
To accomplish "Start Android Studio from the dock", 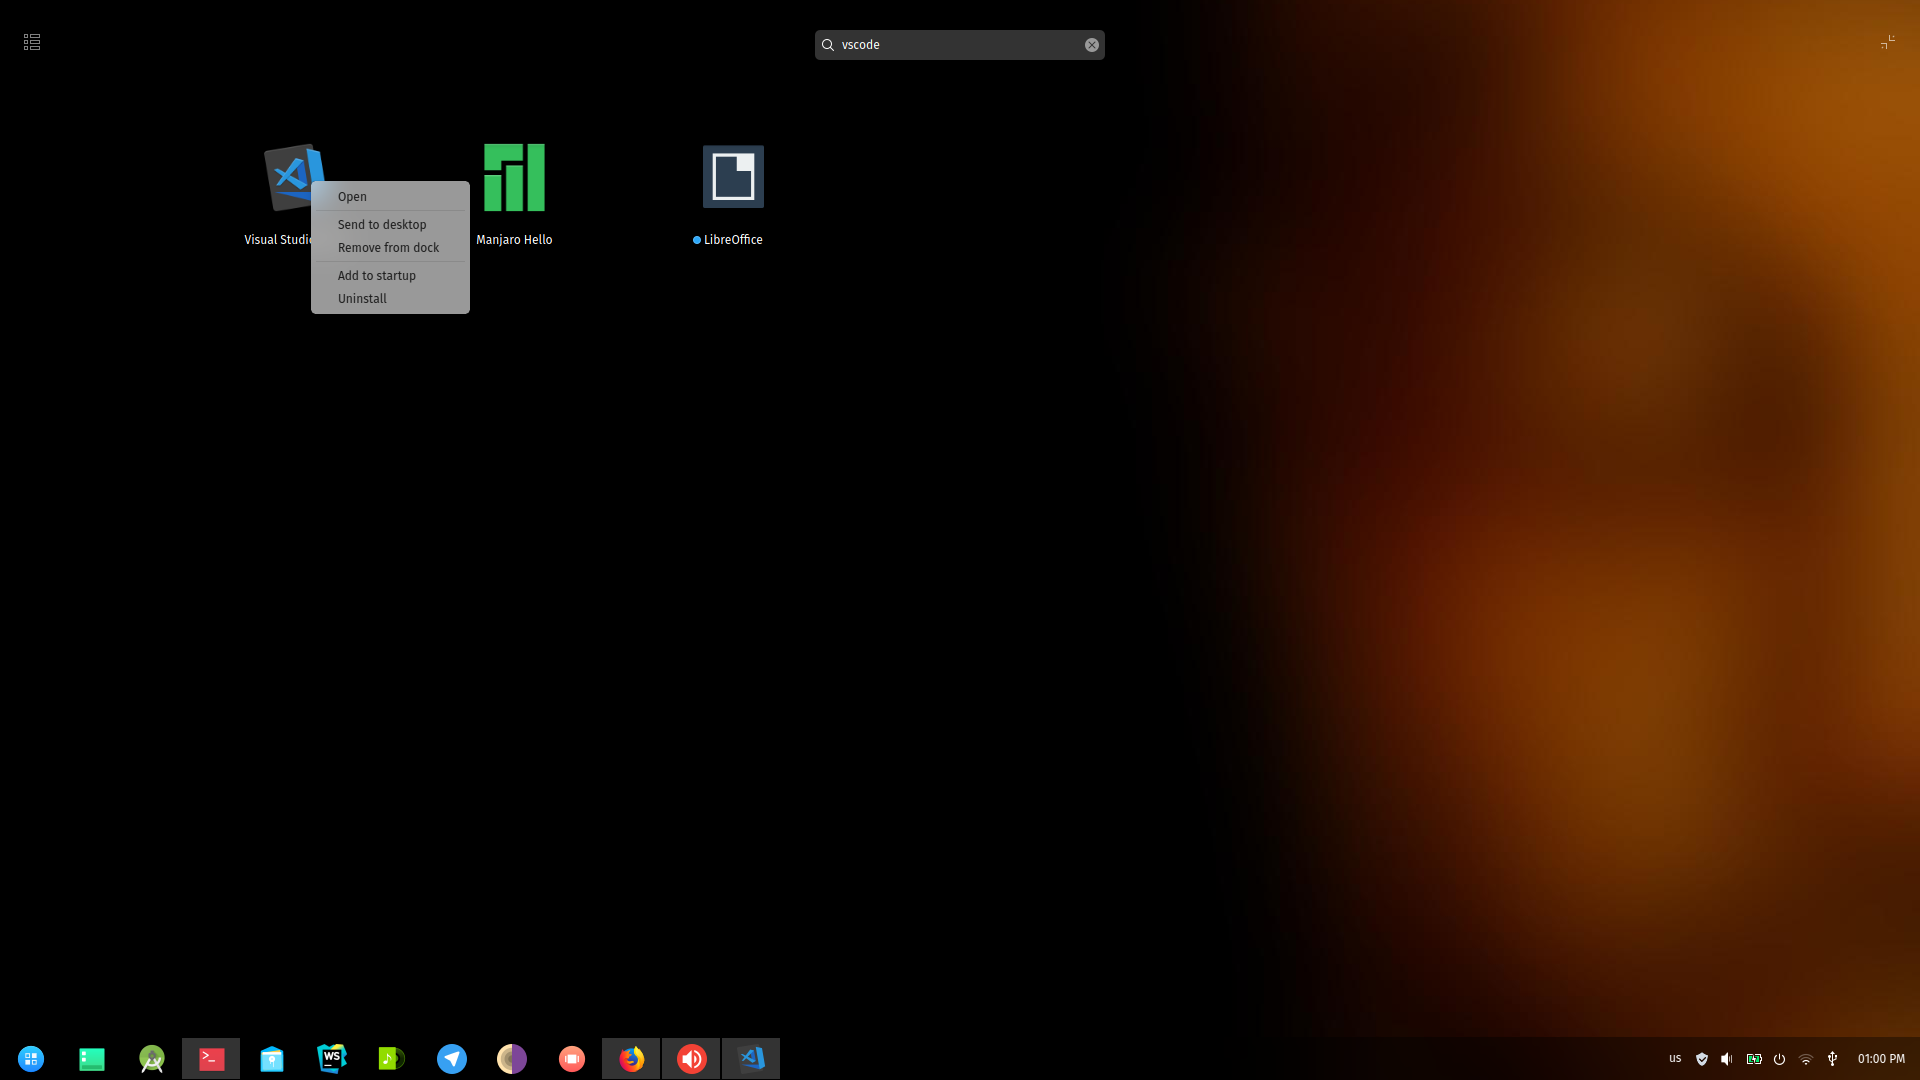I will 151,1058.
